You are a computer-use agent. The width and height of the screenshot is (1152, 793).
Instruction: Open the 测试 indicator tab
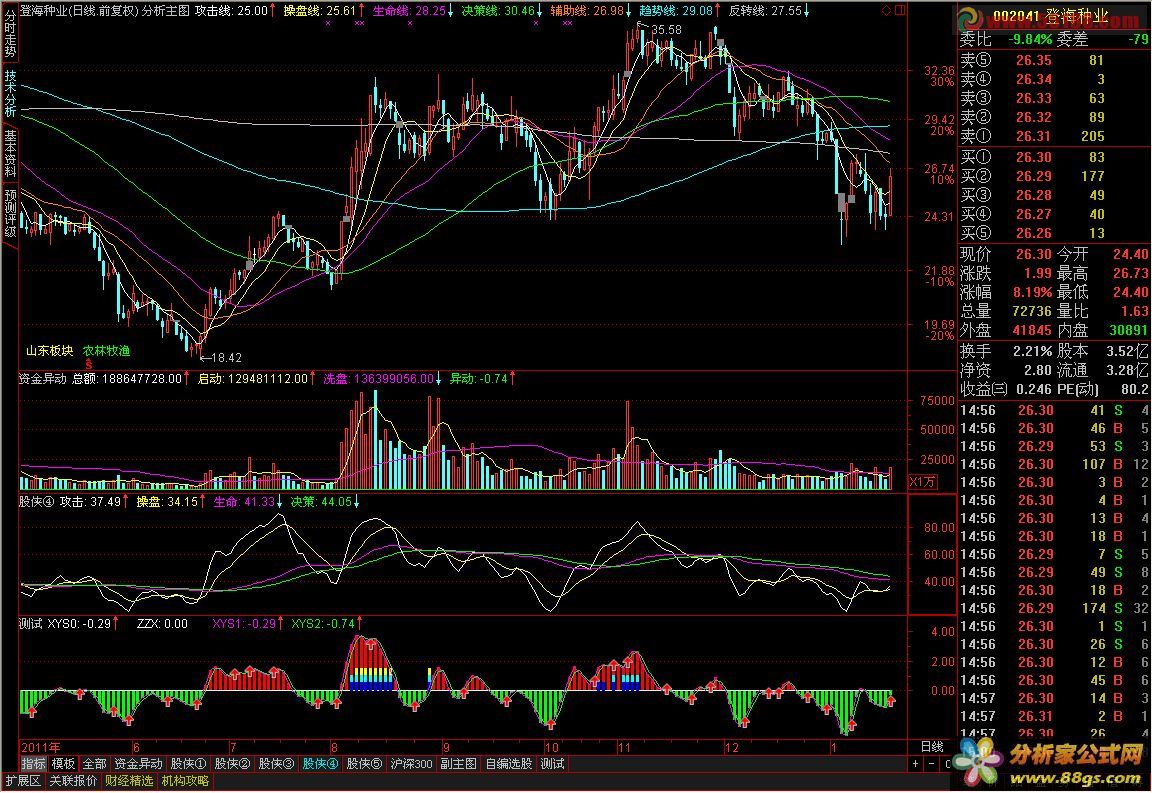552,764
